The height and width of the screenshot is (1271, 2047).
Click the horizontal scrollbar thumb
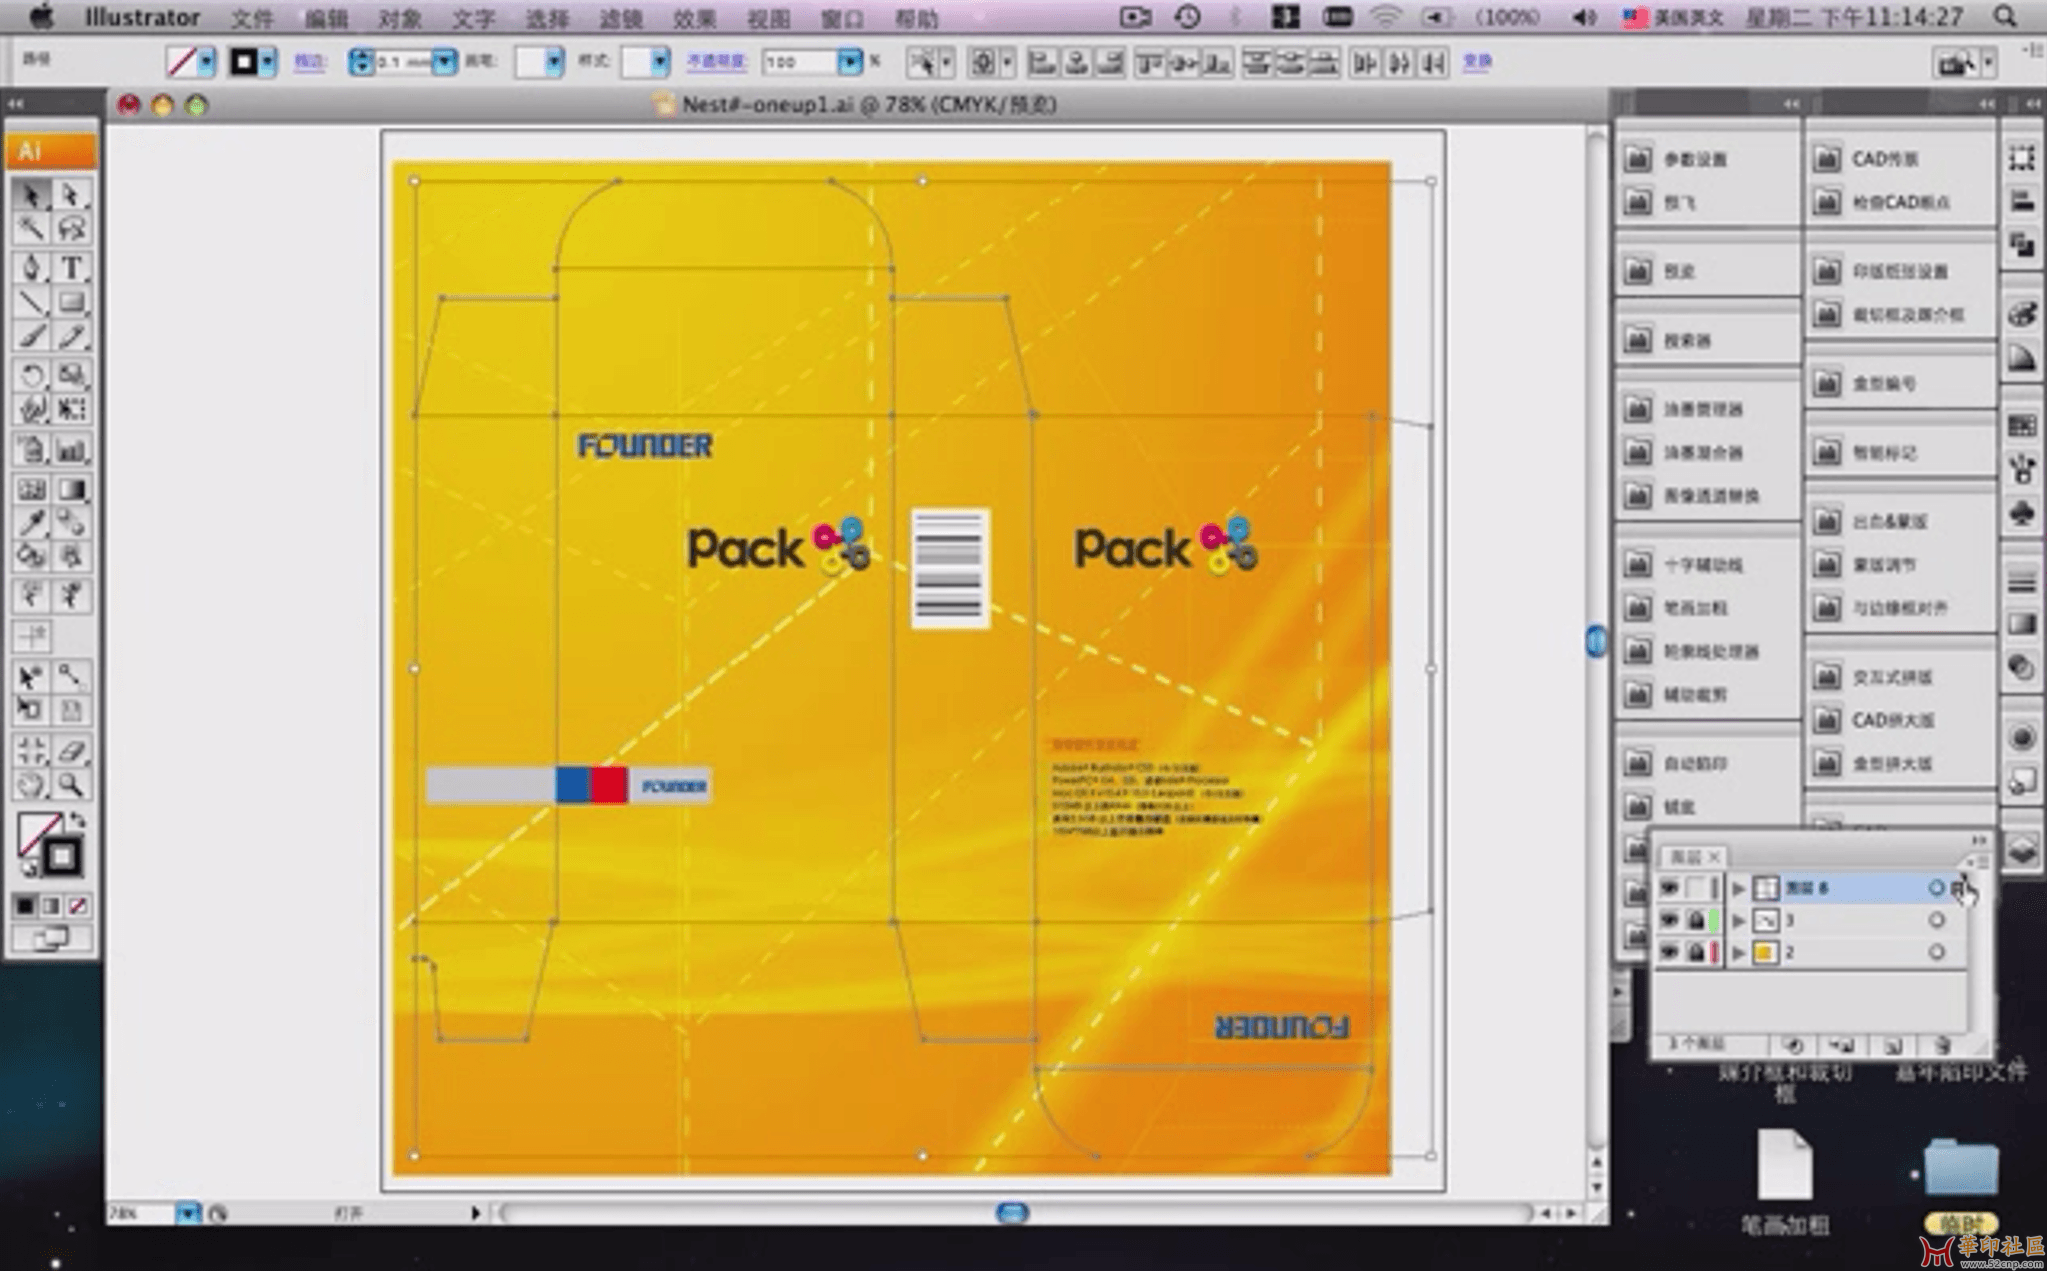(x=1012, y=1213)
